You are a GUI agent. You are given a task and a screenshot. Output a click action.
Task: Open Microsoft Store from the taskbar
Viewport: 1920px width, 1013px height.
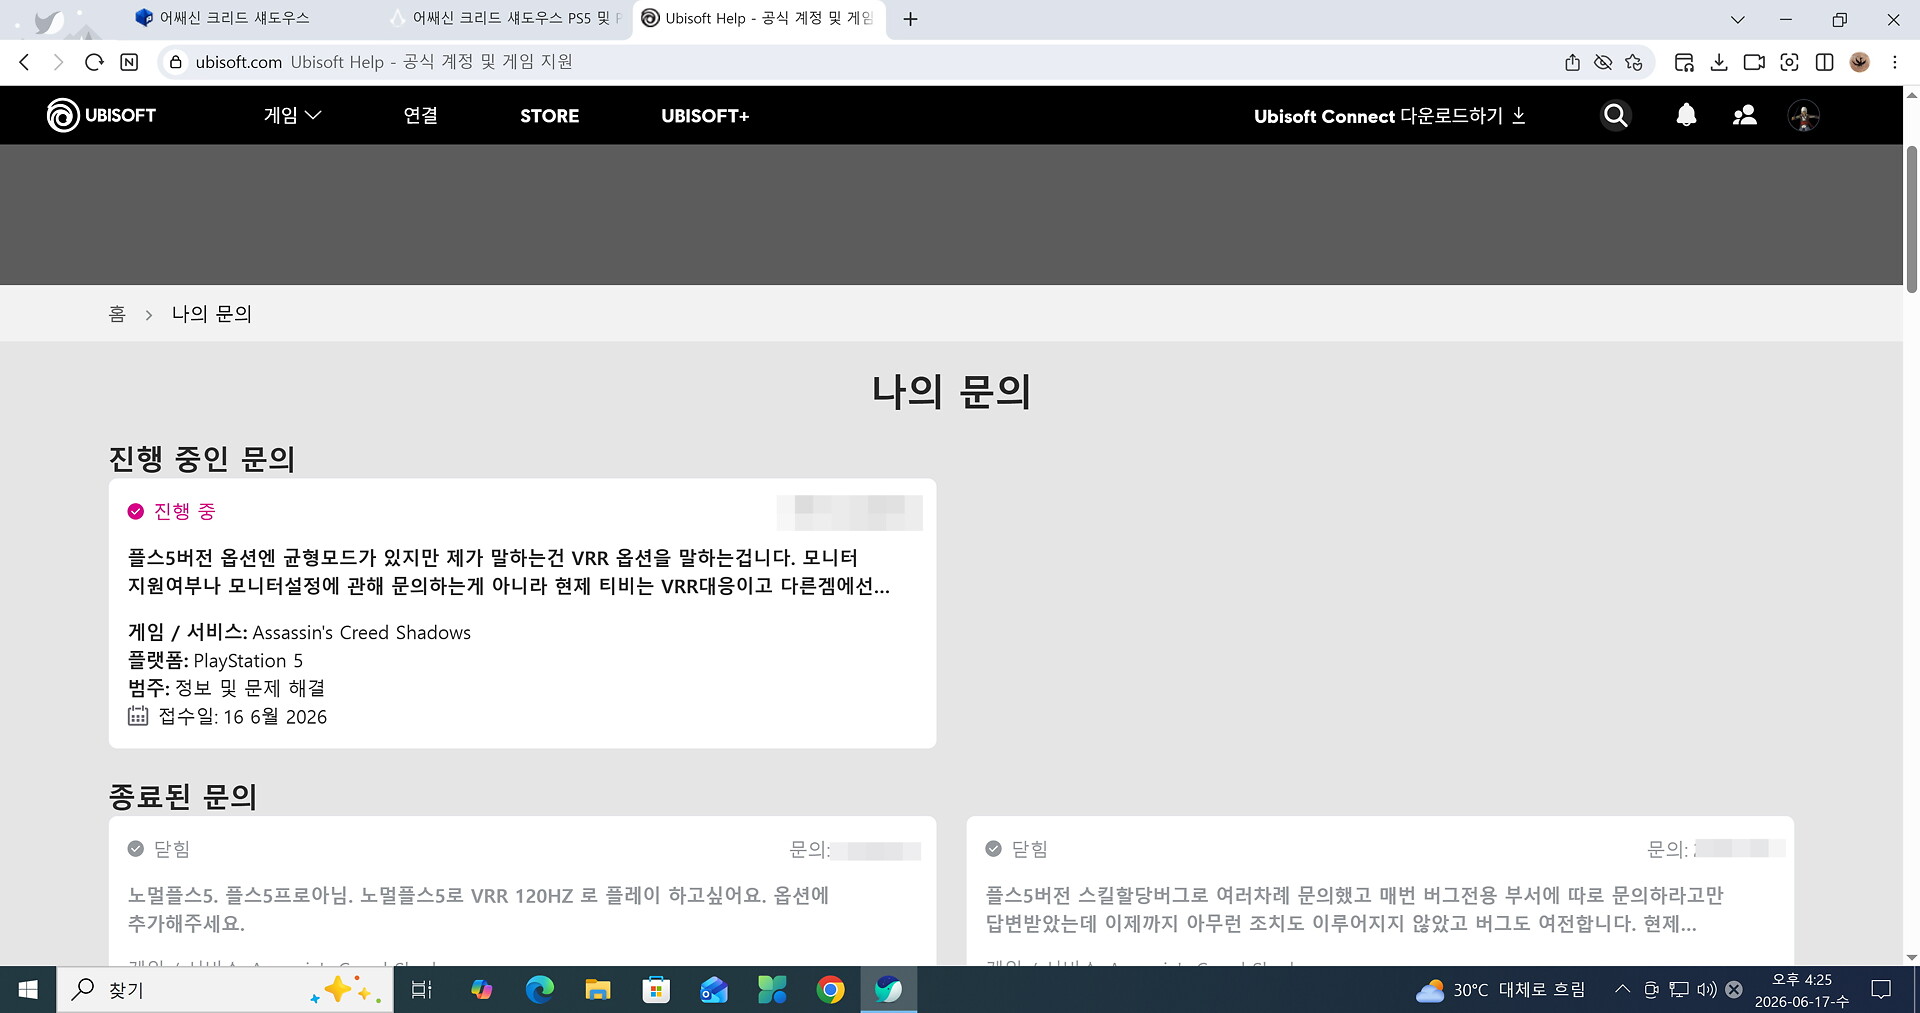coord(656,990)
